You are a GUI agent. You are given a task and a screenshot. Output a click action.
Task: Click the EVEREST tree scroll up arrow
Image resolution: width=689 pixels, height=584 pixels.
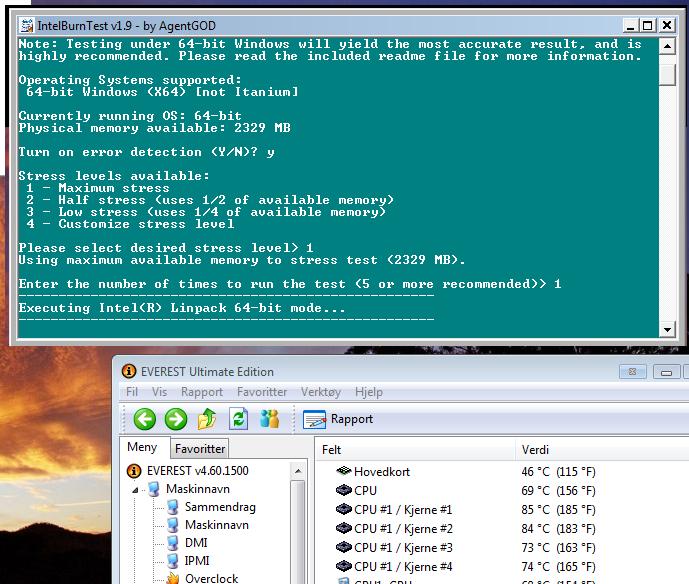click(x=298, y=471)
